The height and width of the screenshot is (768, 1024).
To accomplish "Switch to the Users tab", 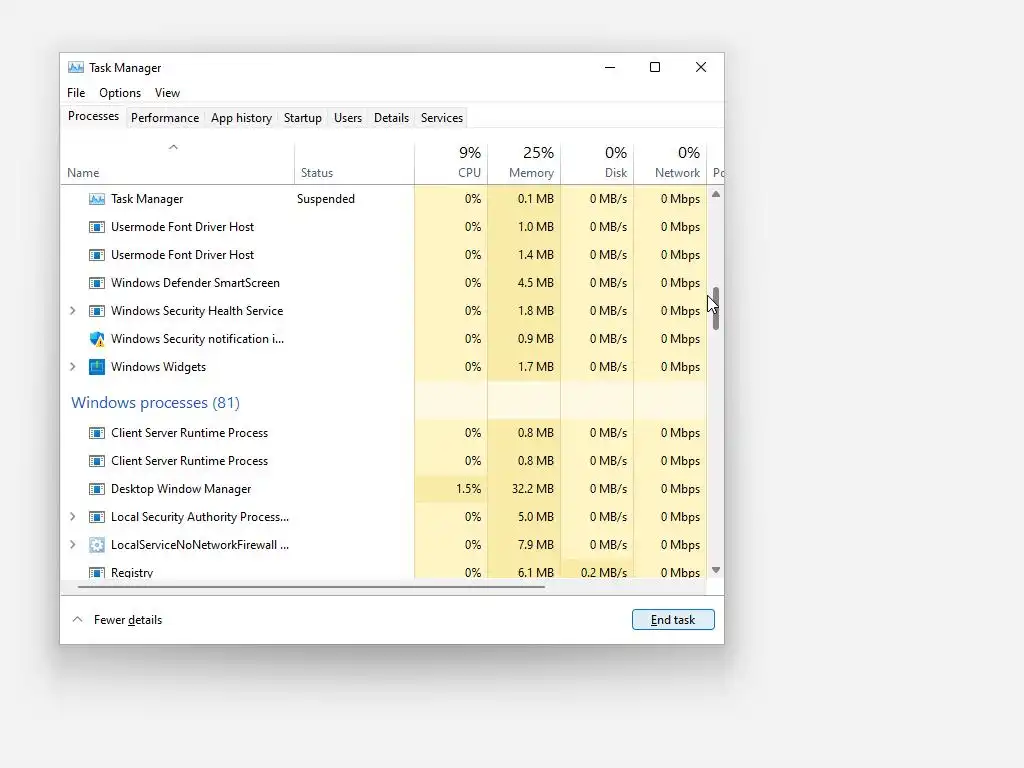I will 347,118.
